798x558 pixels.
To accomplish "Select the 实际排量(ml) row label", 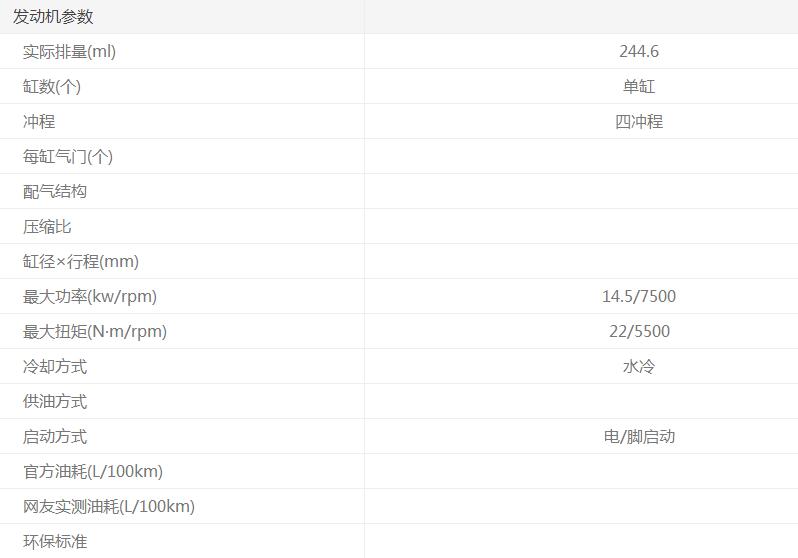I will tap(69, 52).
